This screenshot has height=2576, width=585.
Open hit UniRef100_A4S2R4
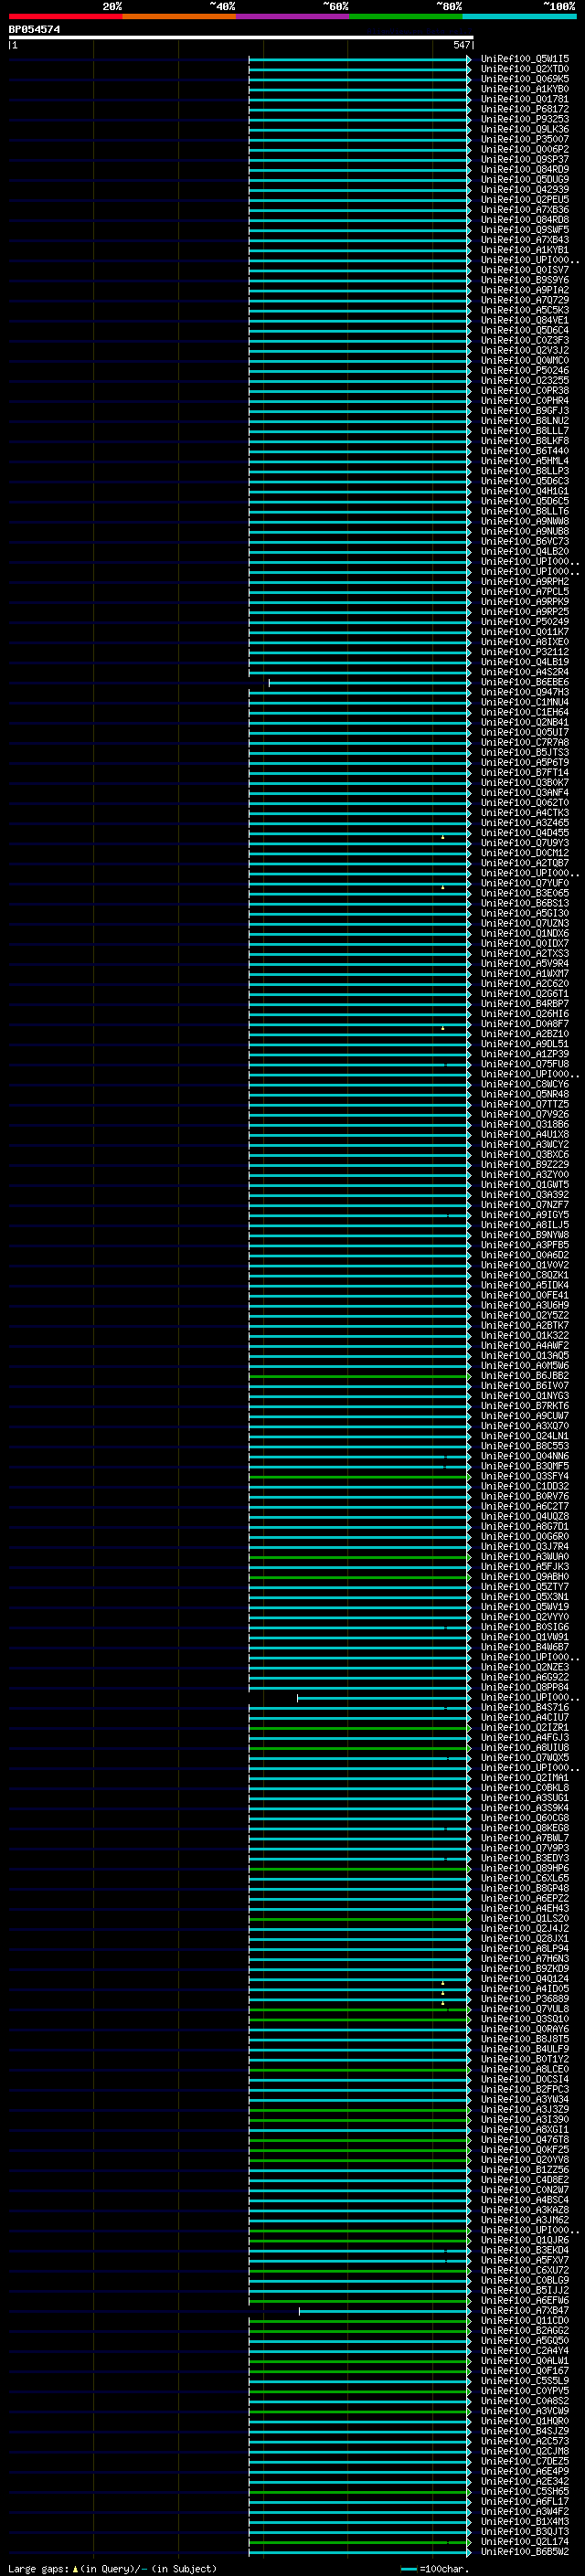coord(525,672)
